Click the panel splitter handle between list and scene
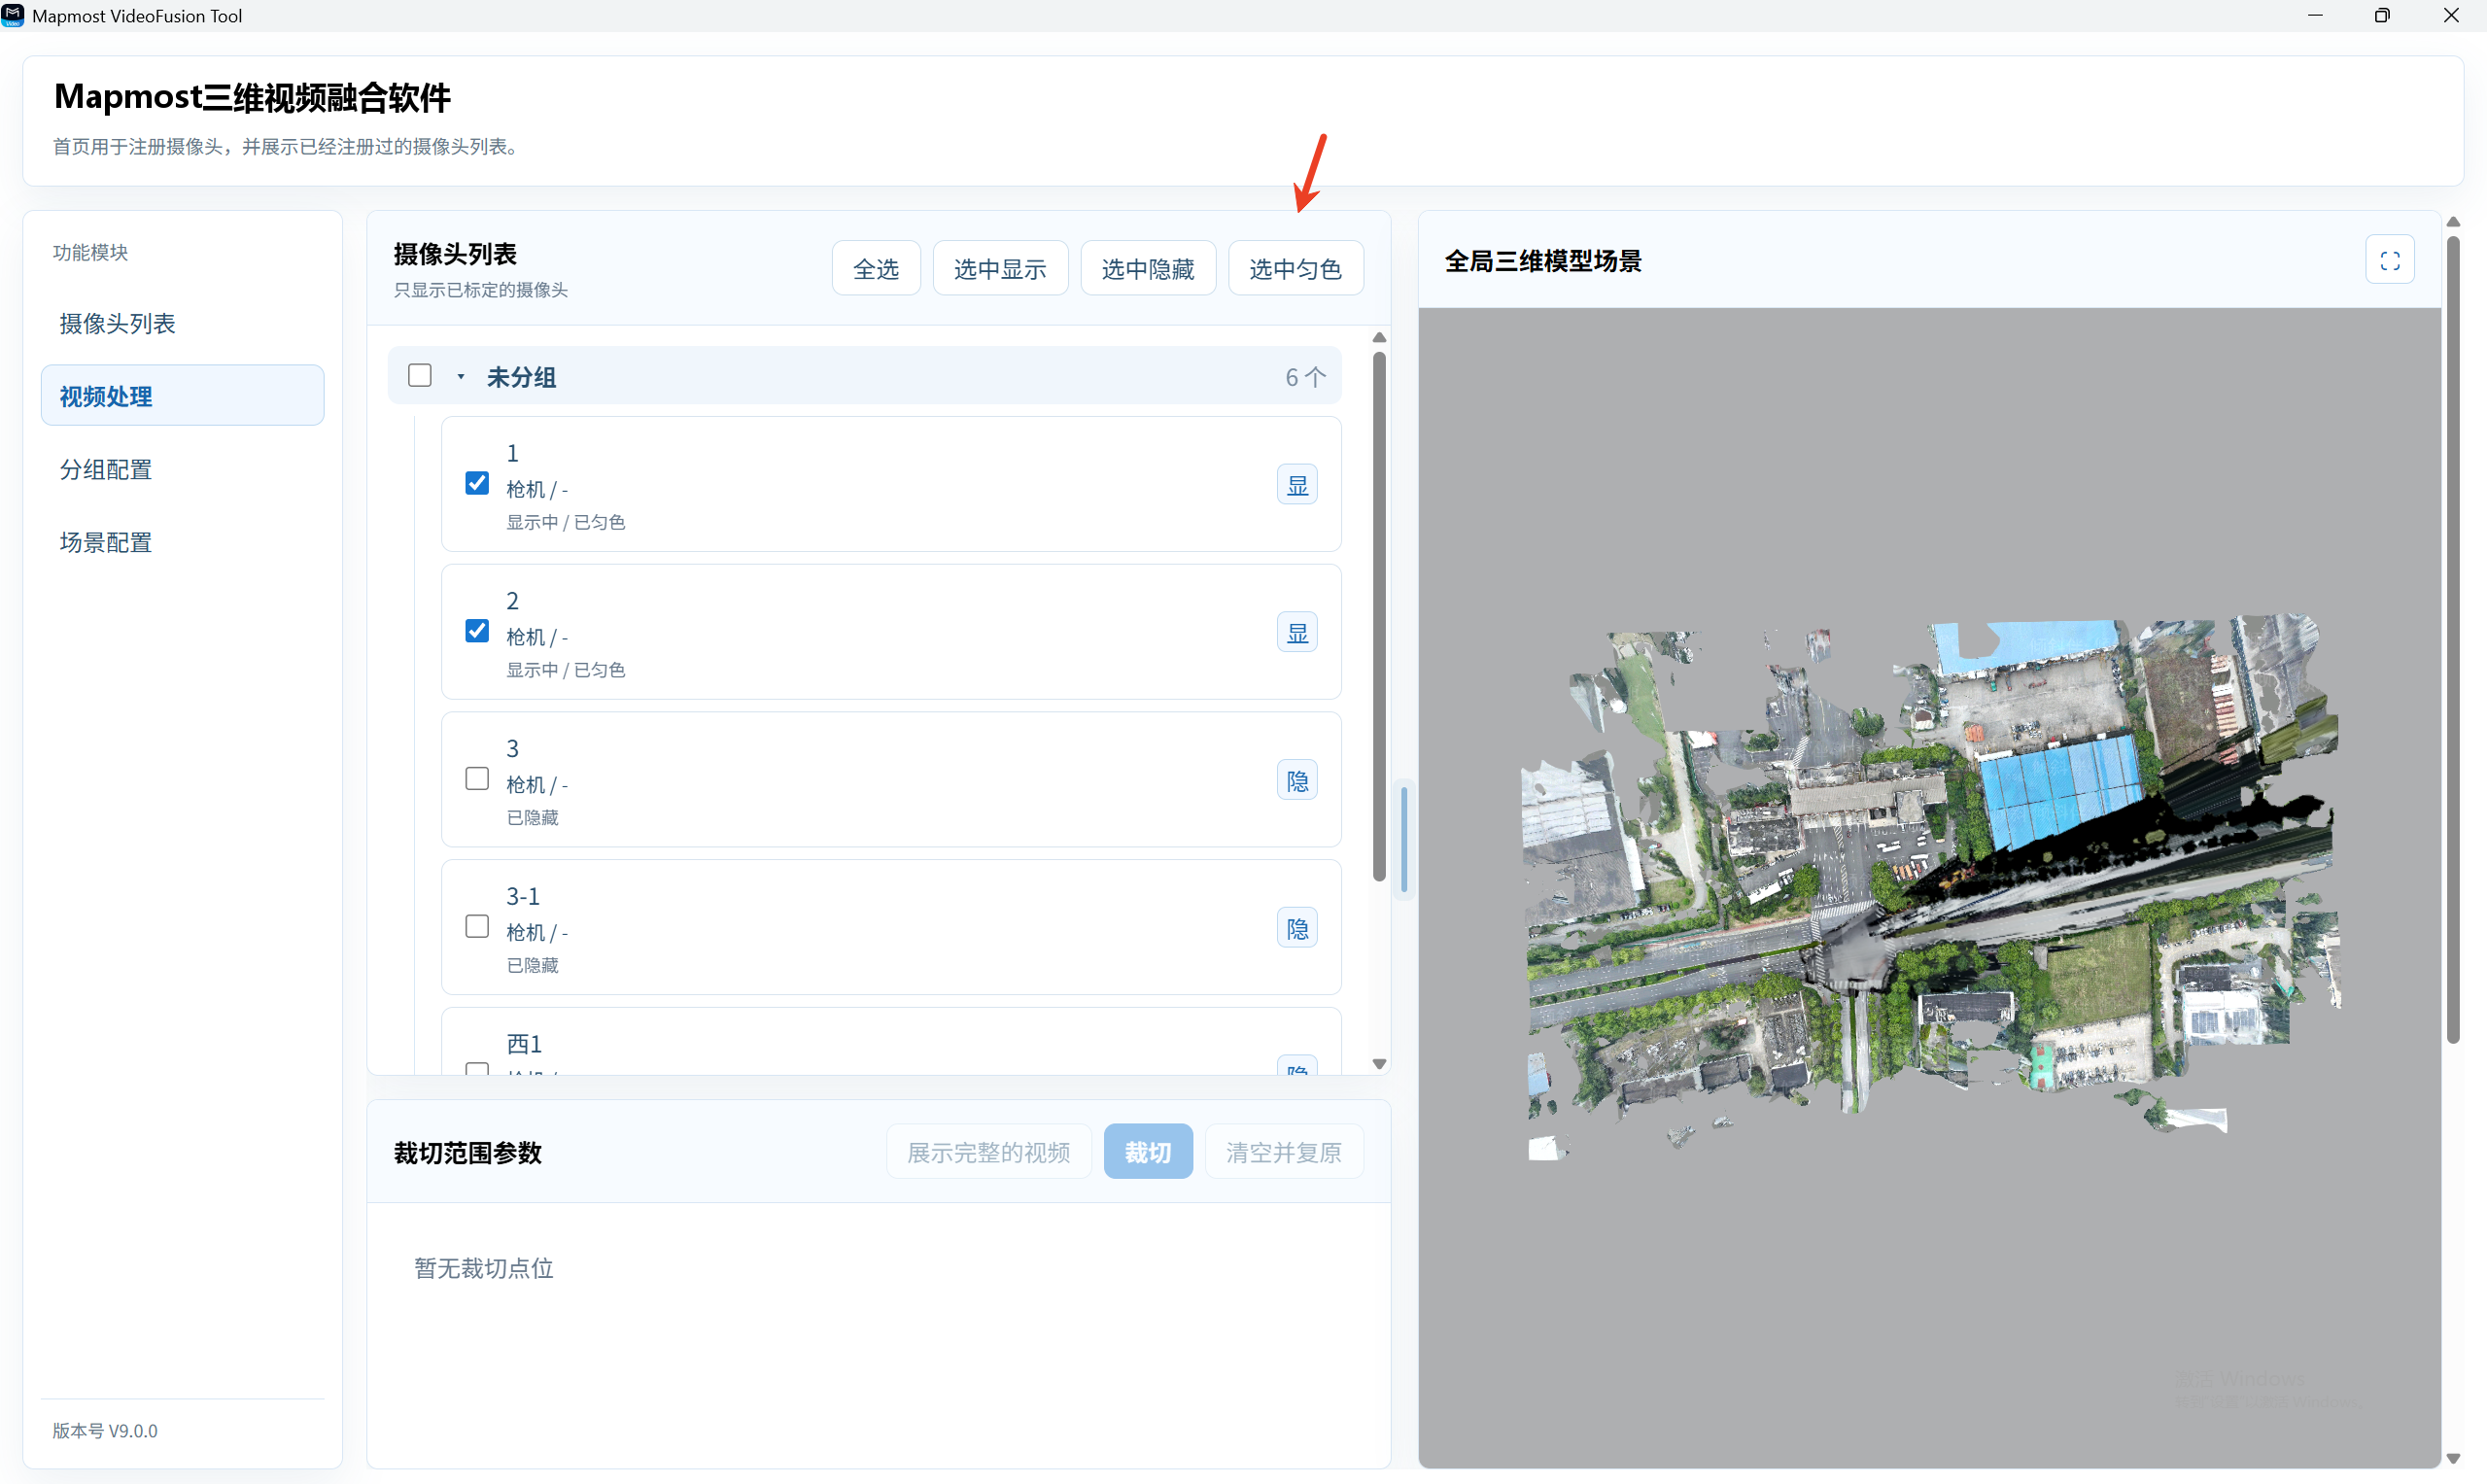 (1404, 839)
